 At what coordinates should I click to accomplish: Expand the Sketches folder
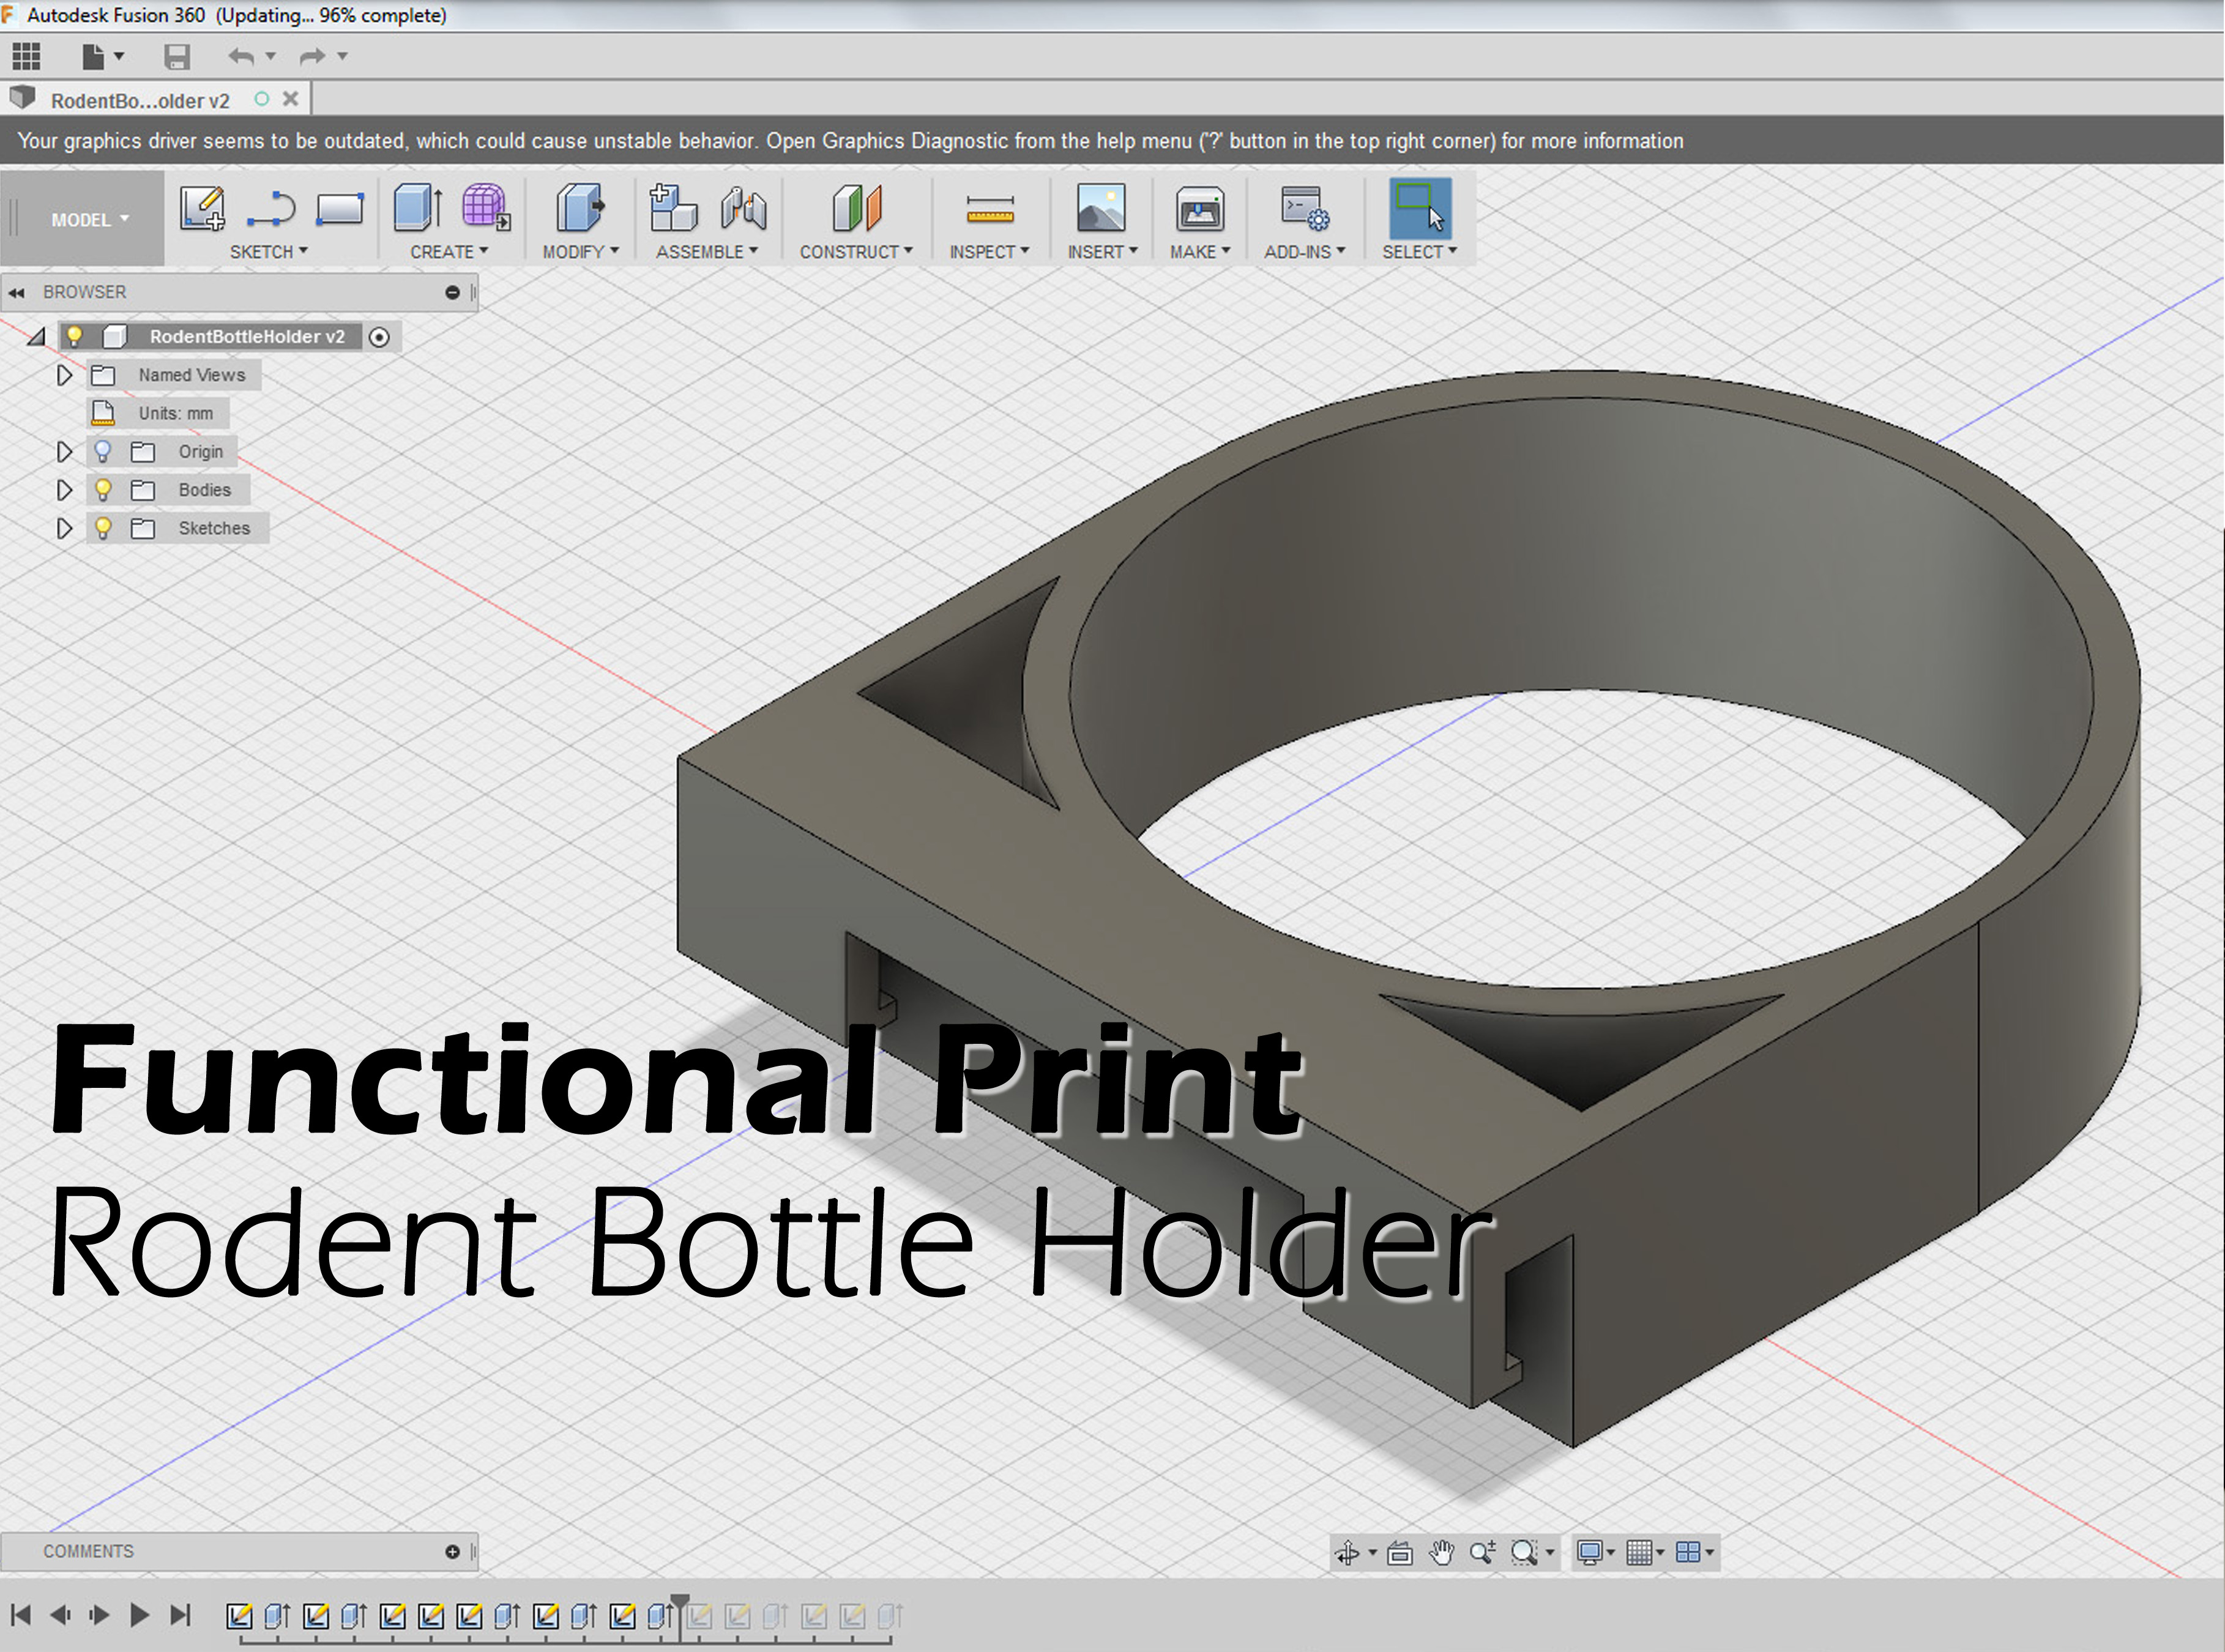pyautogui.click(x=64, y=528)
